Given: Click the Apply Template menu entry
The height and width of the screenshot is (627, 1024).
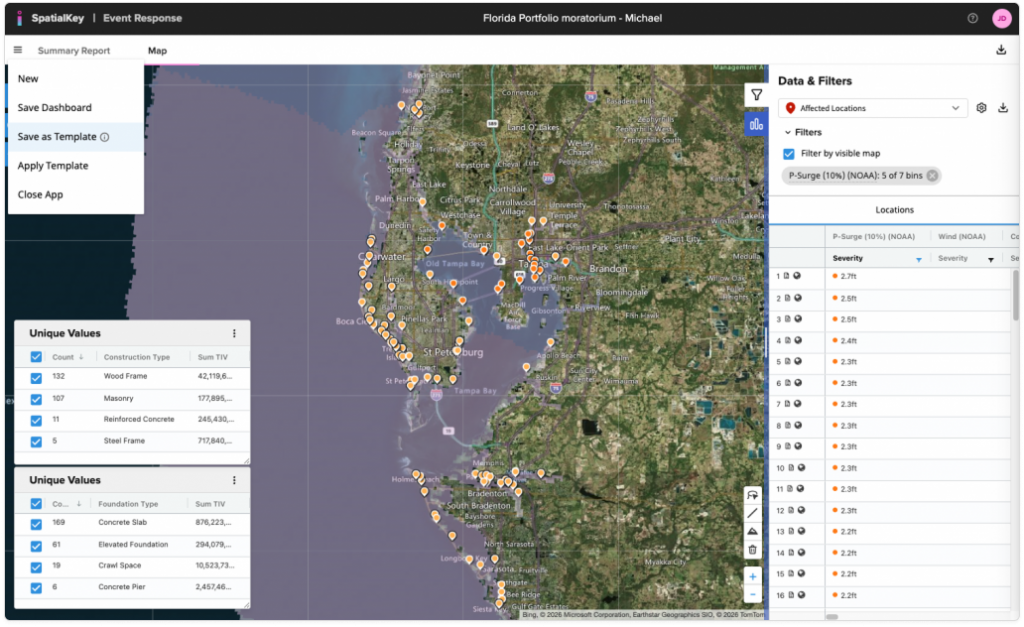Looking at the screenshot, I should [x=54, y=165].
